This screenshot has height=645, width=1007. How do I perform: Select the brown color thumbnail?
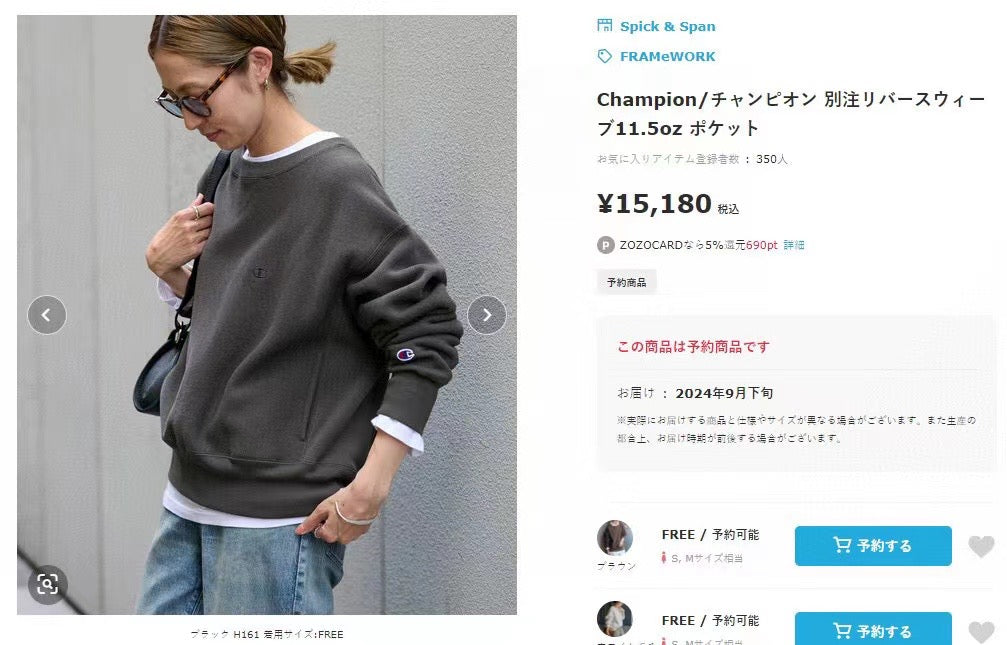(615, 538)
